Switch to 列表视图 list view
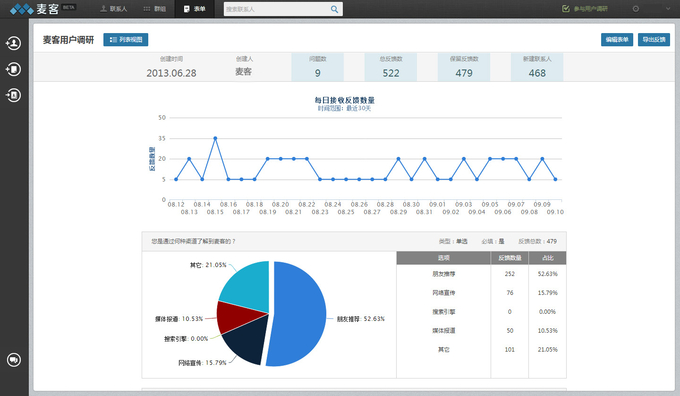Screen dimensions: 680x396 [126, 39]
